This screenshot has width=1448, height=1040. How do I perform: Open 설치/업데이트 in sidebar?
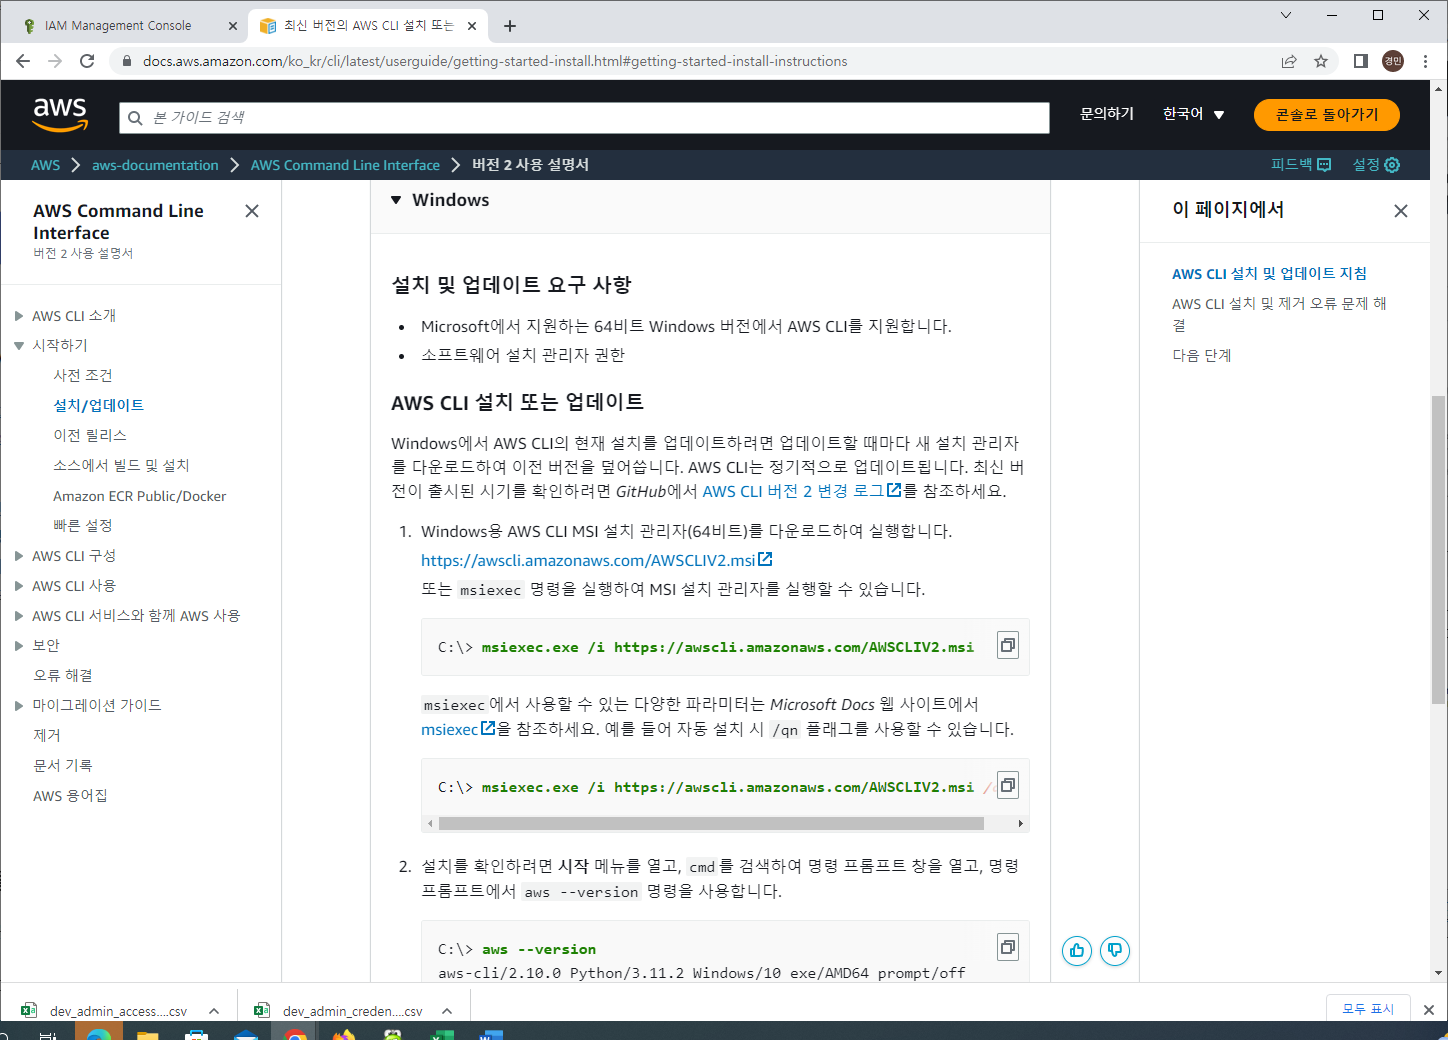tap(98, 406)
